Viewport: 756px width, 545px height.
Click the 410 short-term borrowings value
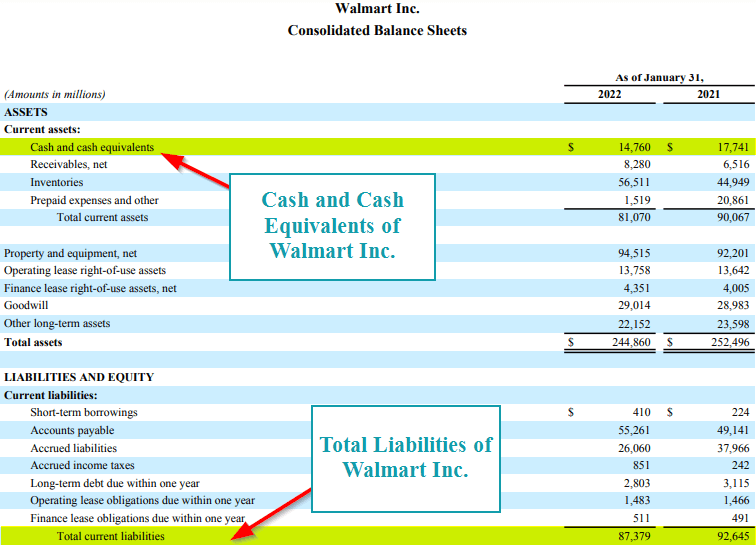click(x=642, y=412)
